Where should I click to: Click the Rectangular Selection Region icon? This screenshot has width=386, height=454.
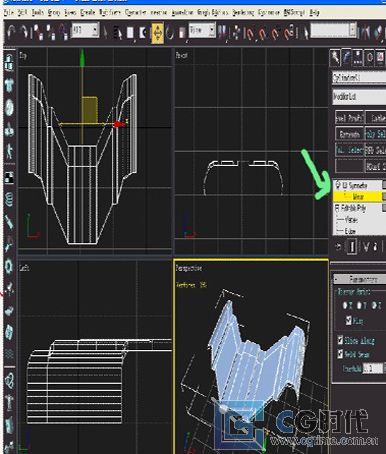(130, 33)
